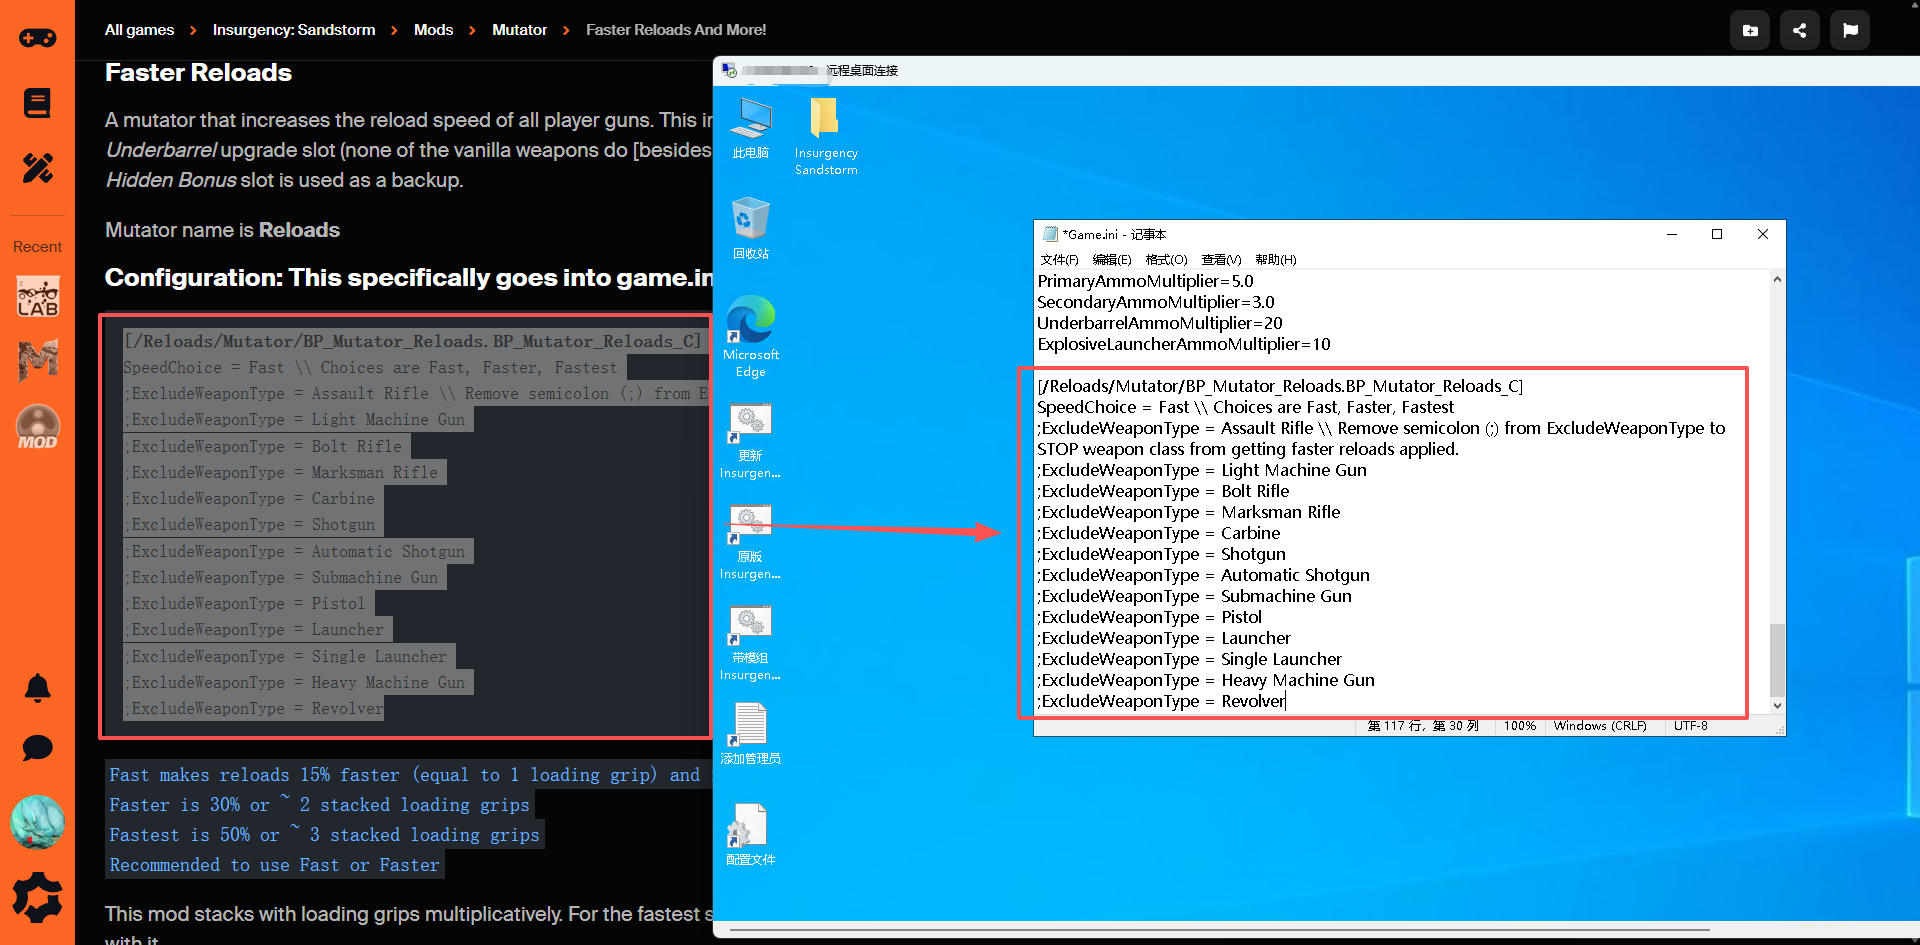The width and height of the screenshot is (1920, 945).
Task: Open the user profile avatar
Action: (x=38, y=822)
